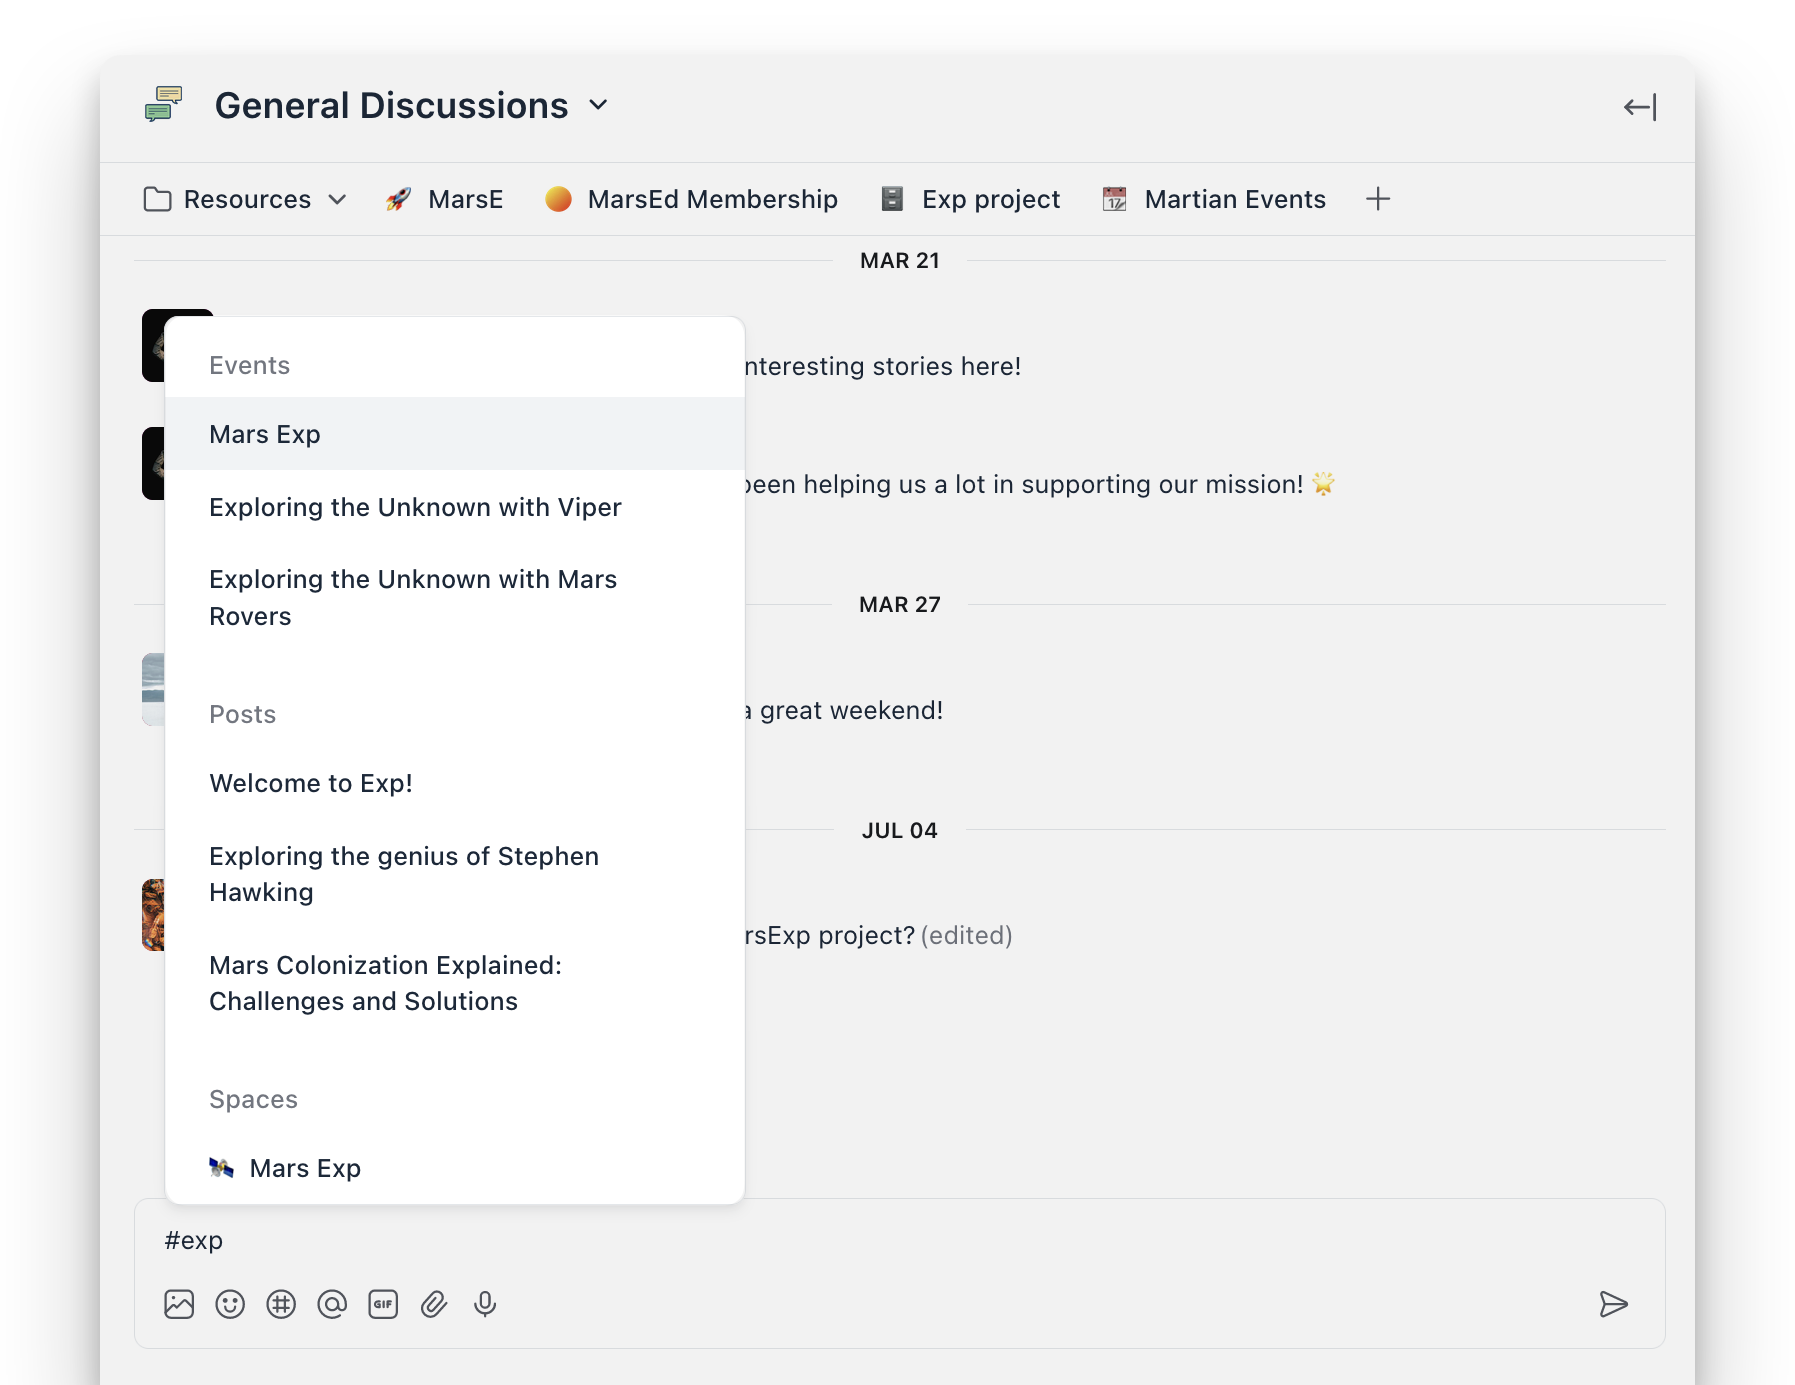Attach a file with the paperclip icon
The width and height of the screenshot is (1795, 1385).
433,1304
